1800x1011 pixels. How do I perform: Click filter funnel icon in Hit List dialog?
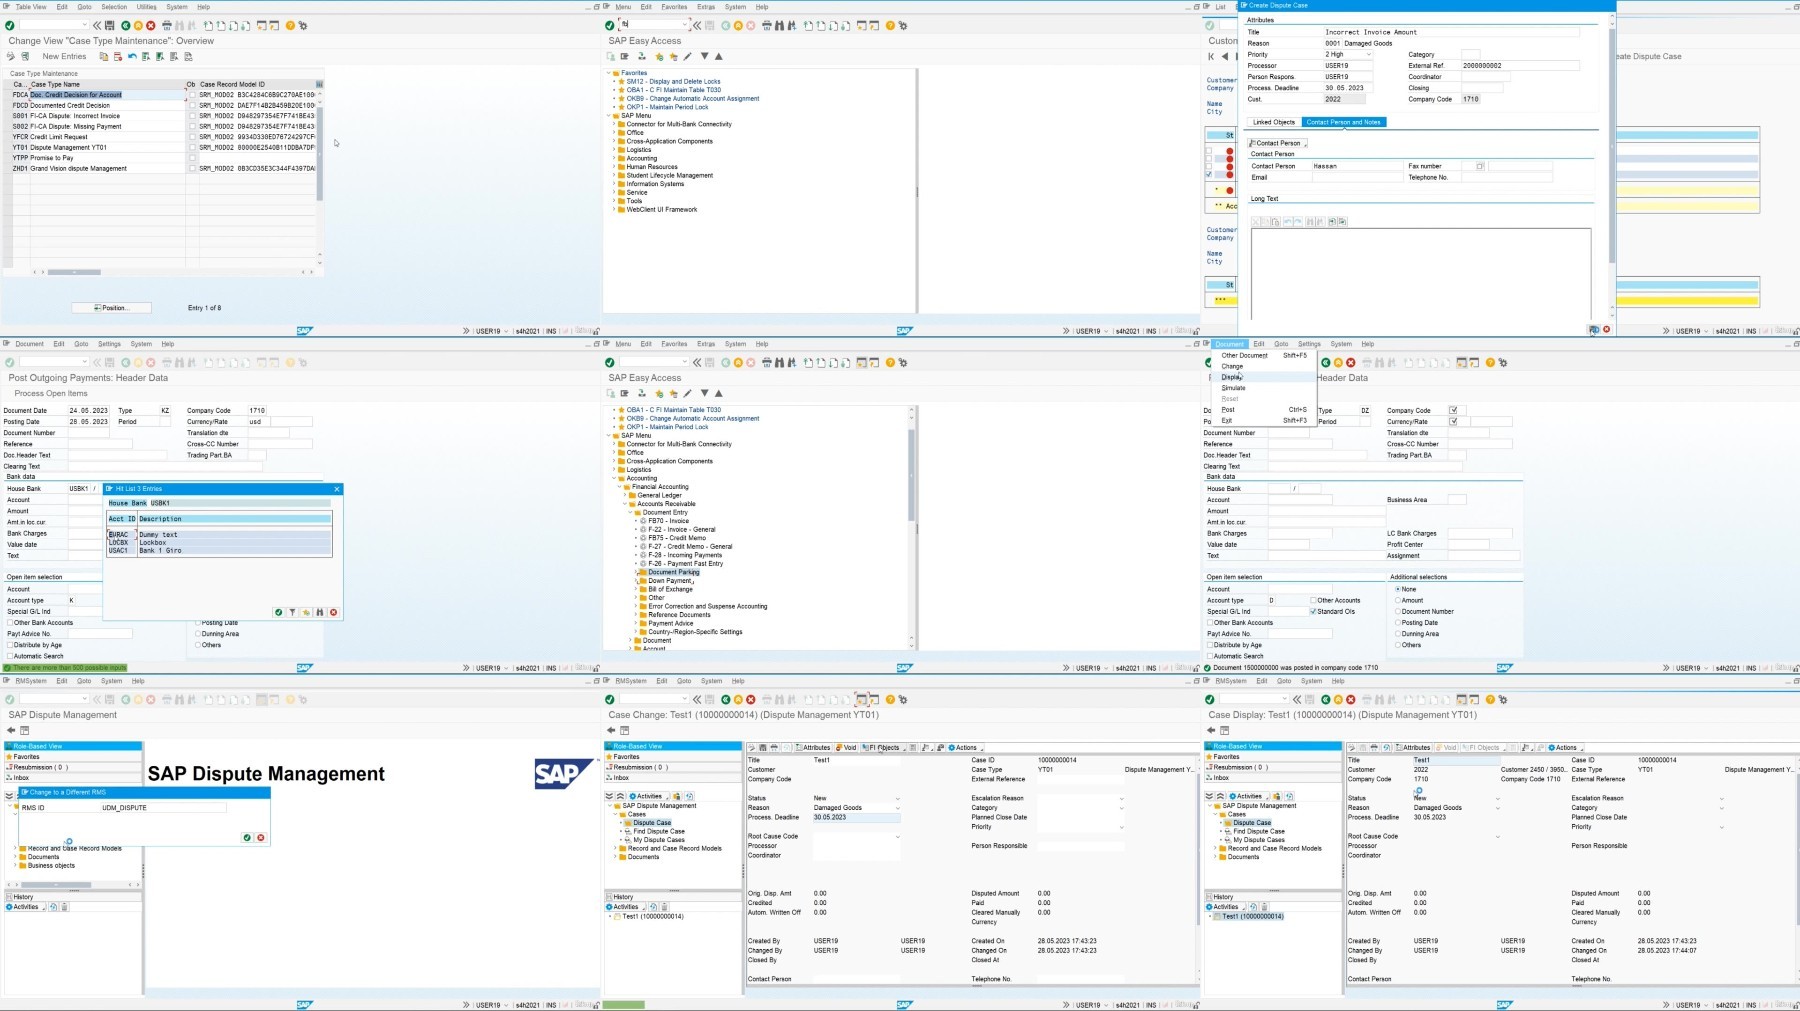coord(292,612)
